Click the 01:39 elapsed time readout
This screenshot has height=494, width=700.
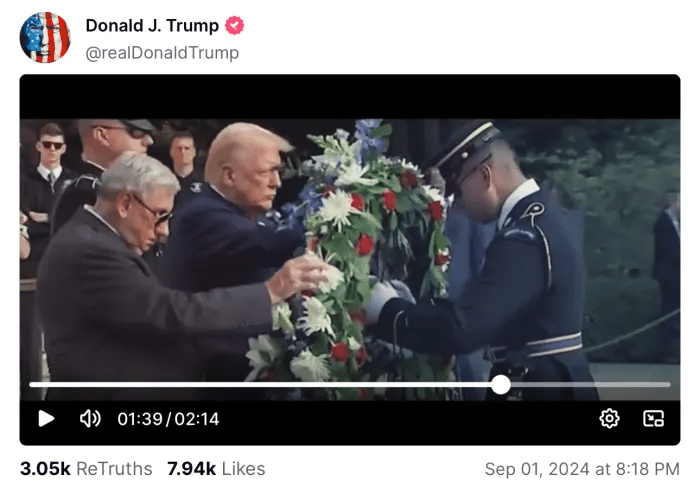[140, 419]
